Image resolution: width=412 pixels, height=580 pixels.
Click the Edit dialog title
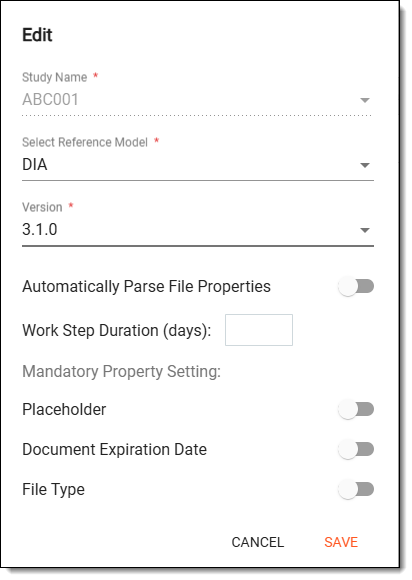click(x=37, y=35)
